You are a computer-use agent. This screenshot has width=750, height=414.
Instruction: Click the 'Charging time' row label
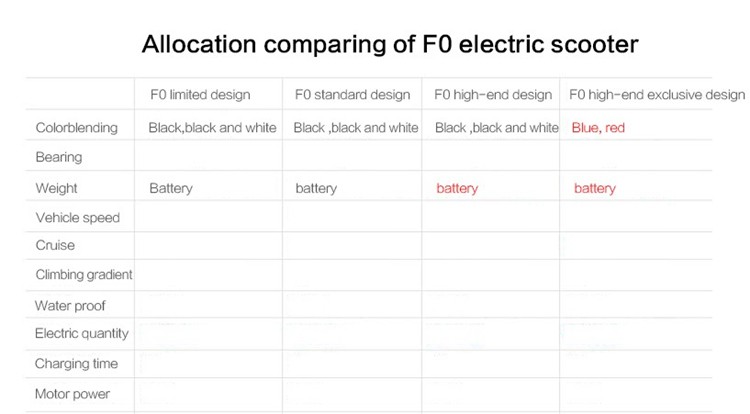tap(76, 364)
